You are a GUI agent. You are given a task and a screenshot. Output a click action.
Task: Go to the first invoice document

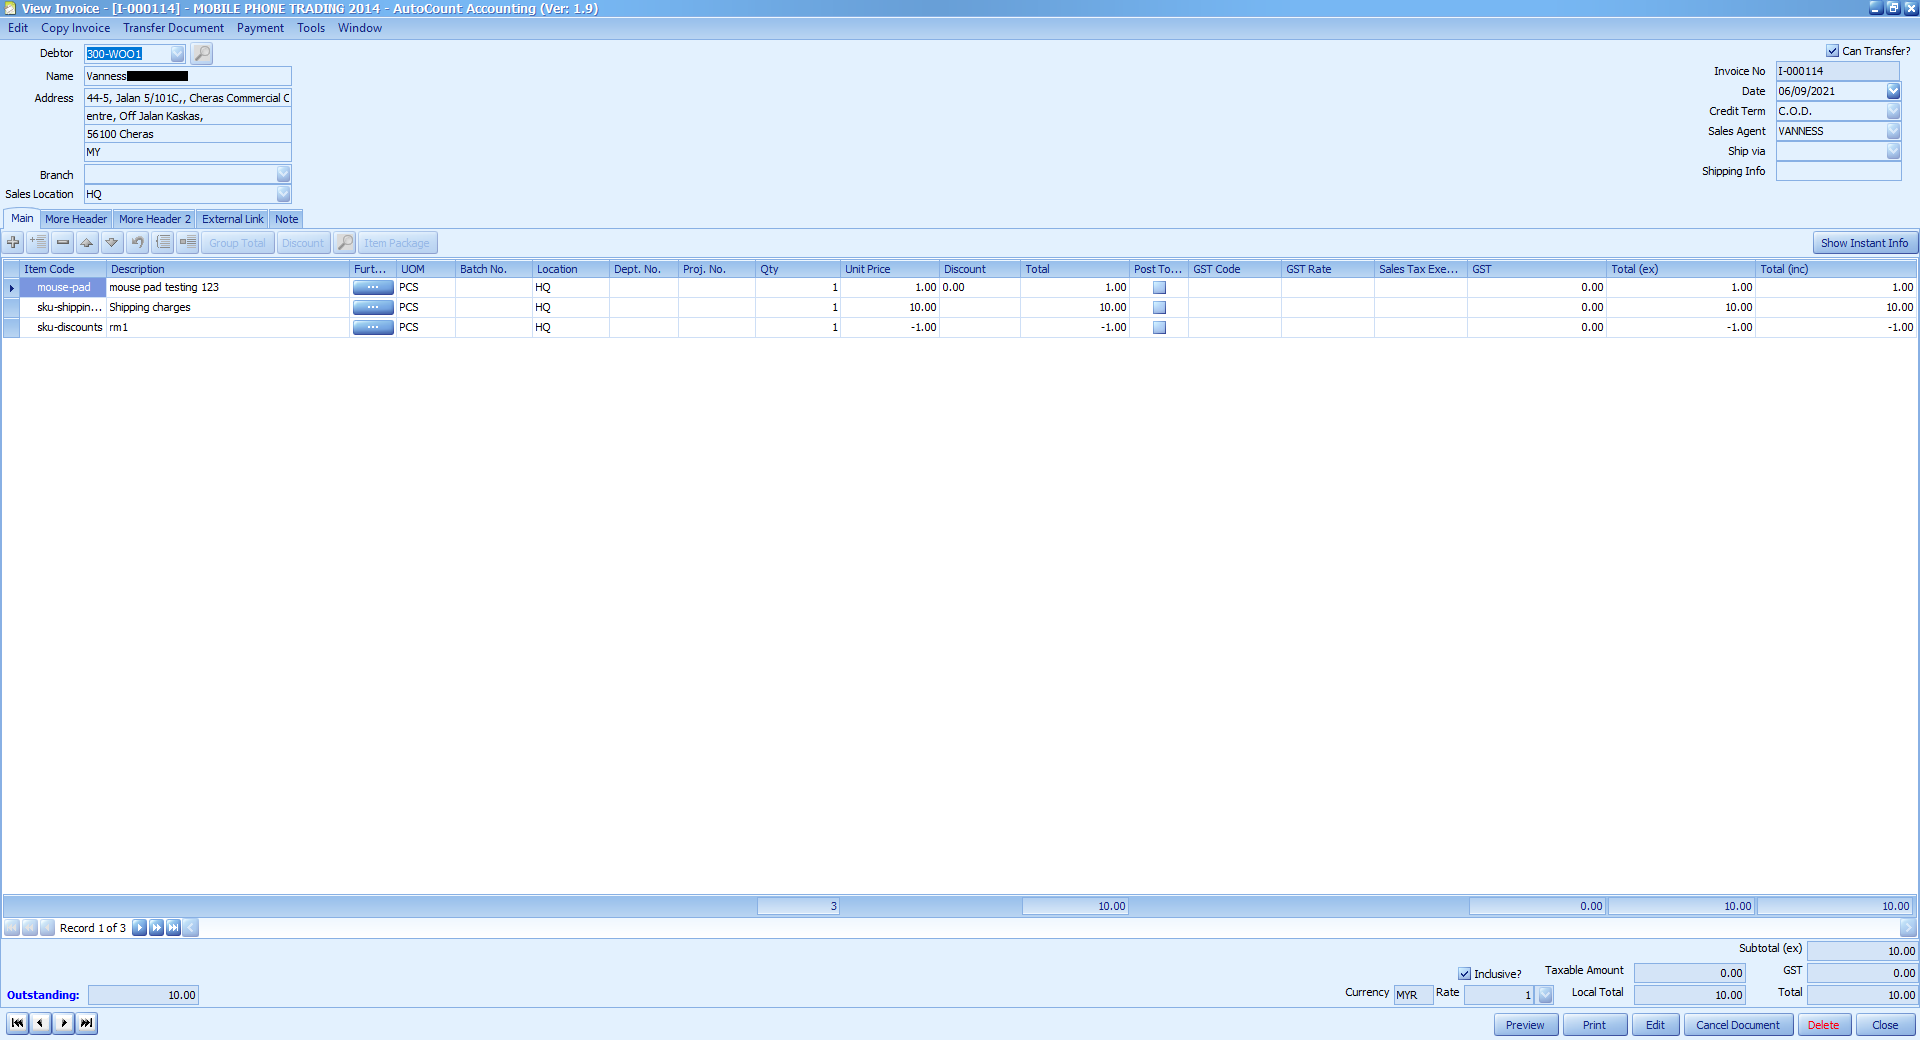click(x=17, y=1023)
